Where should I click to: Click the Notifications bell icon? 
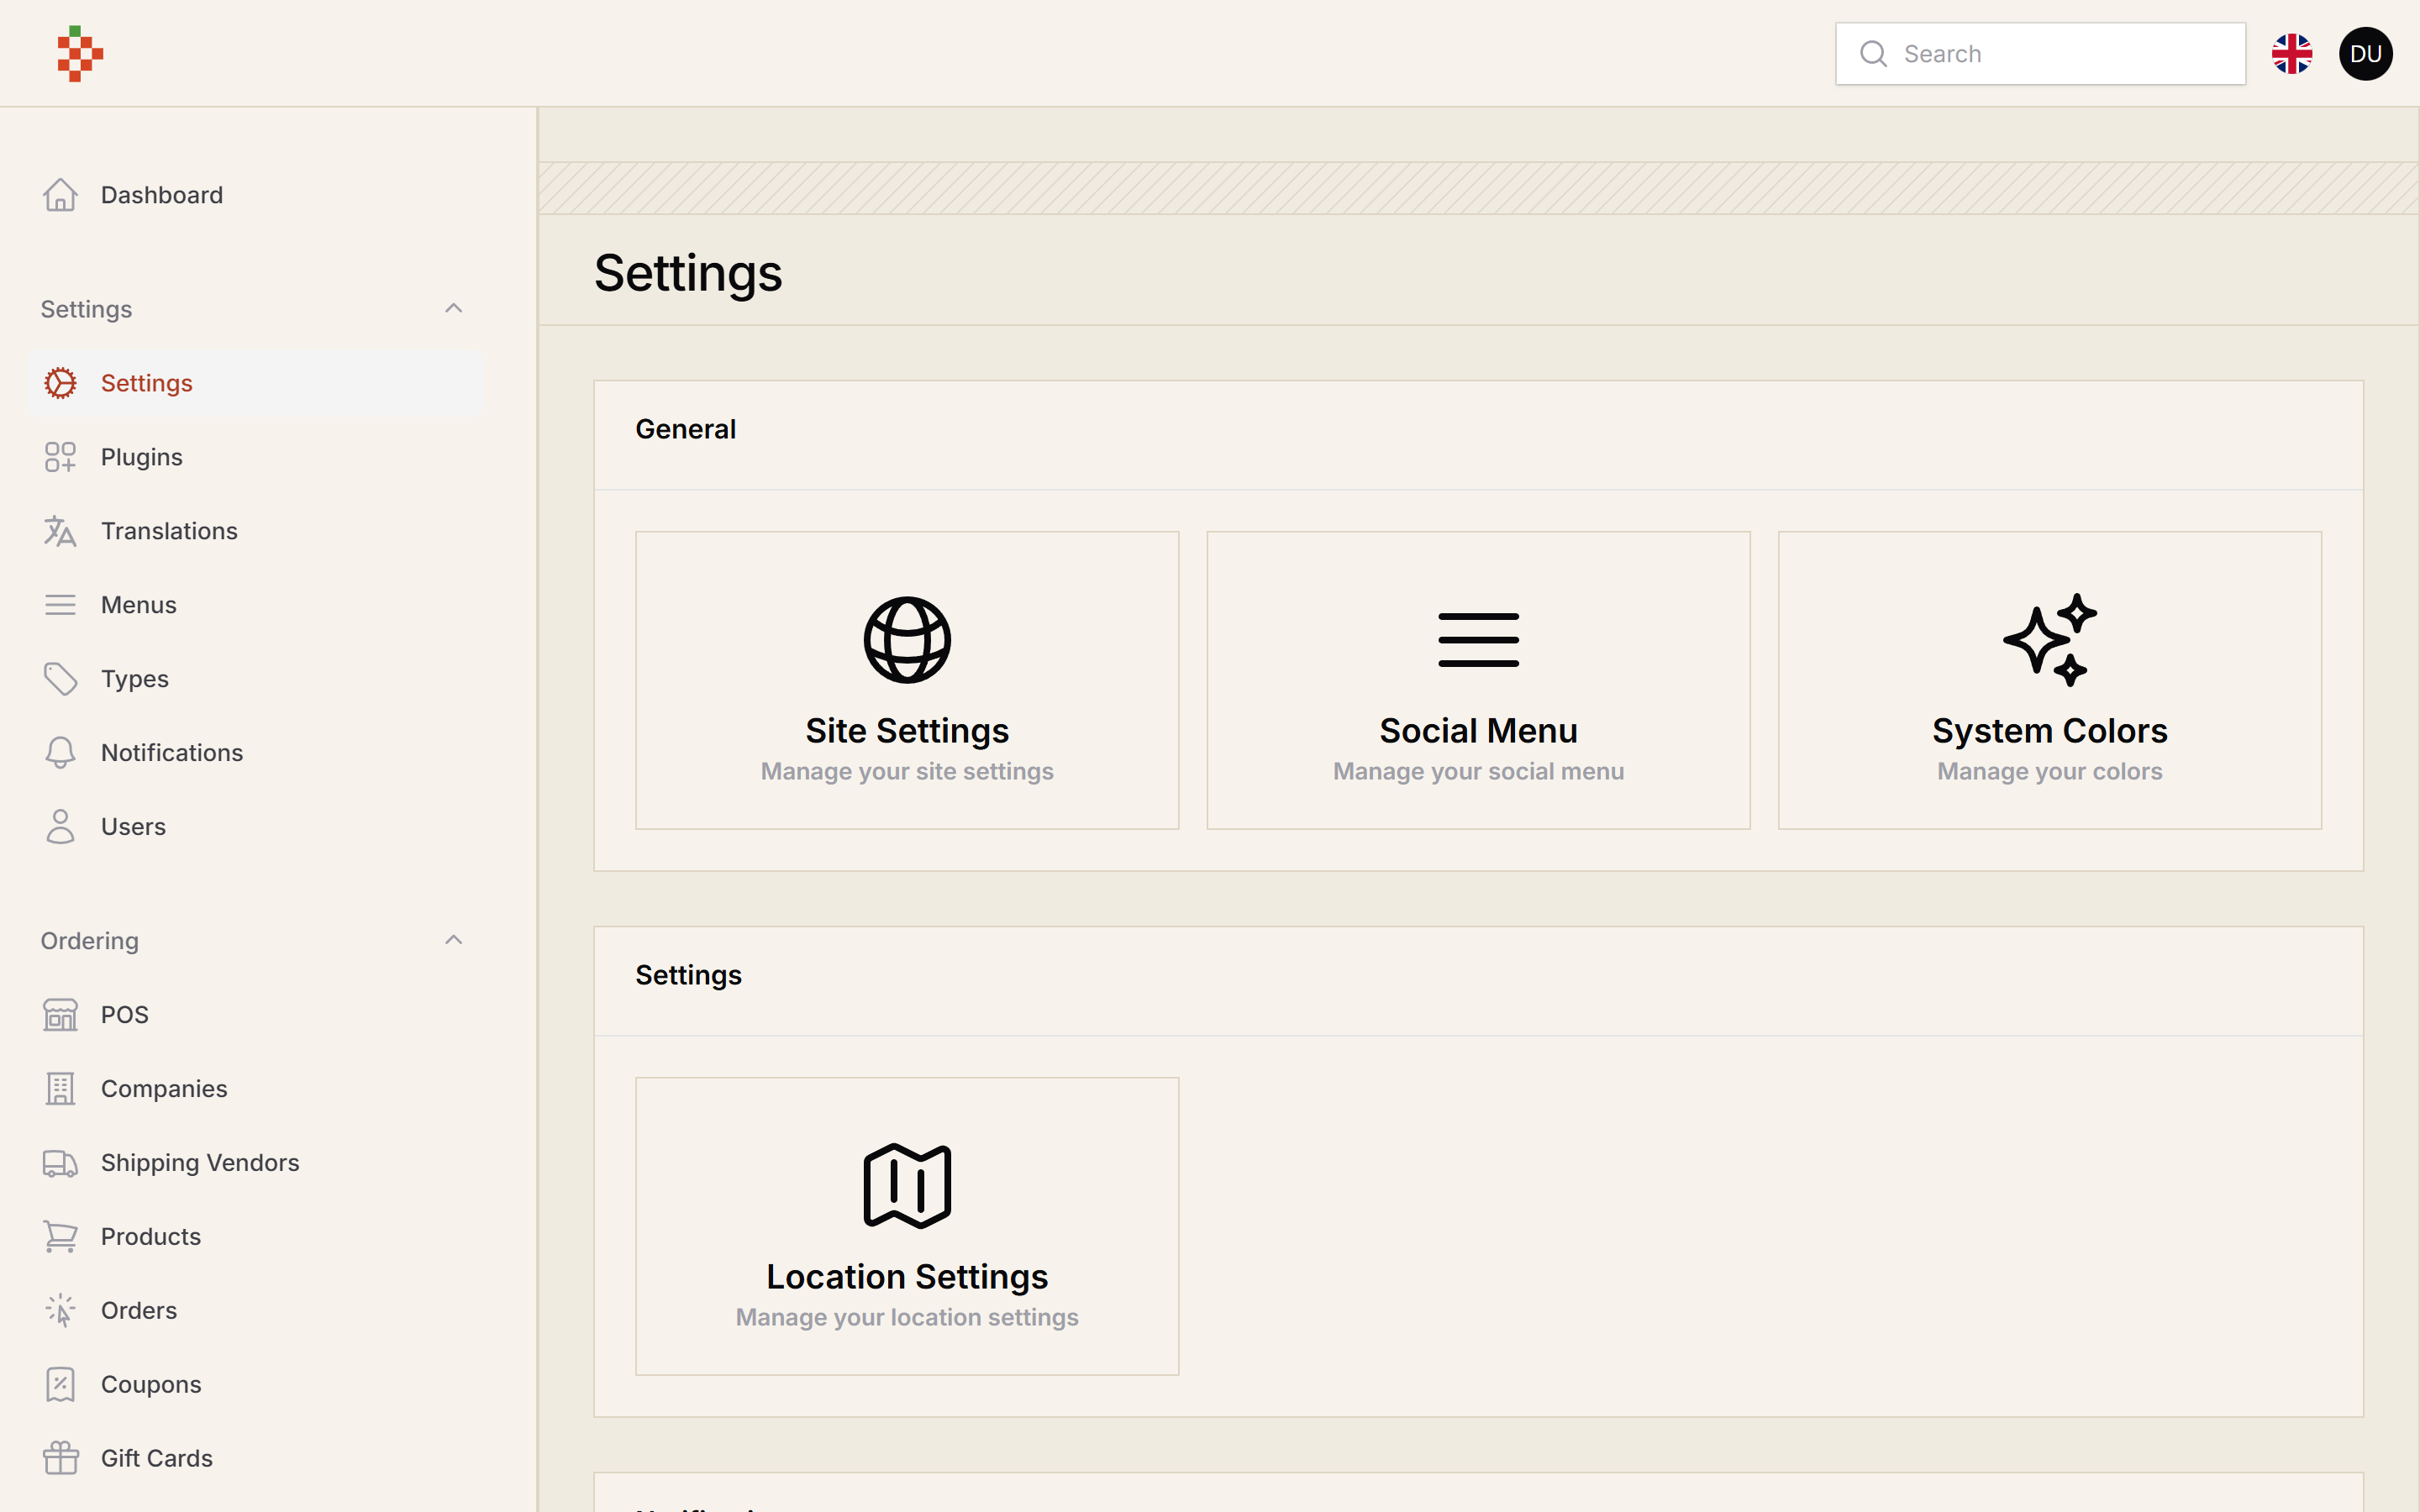click(x=60, y=753)
